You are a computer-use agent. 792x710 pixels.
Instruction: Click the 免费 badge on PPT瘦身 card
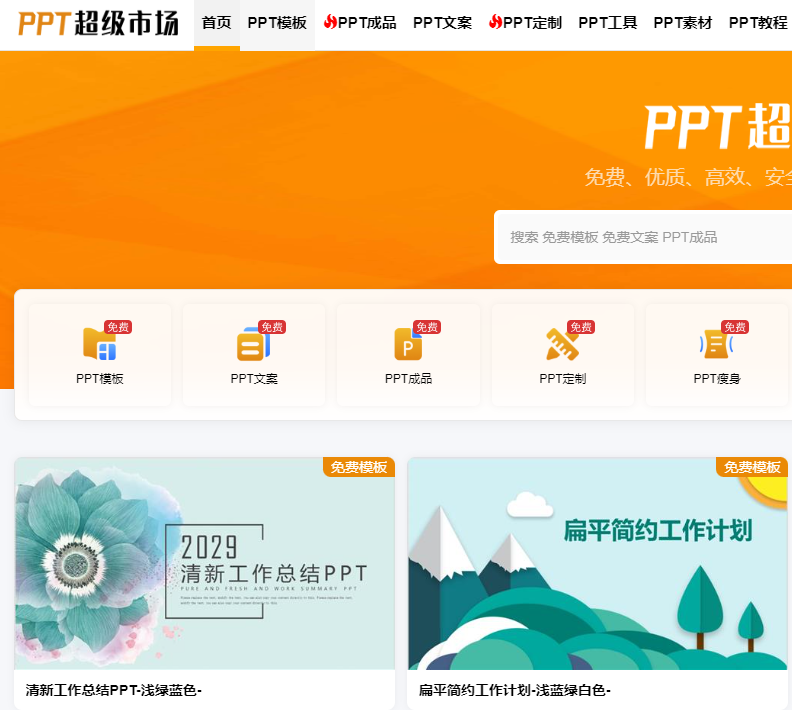(x=735, y=327)
